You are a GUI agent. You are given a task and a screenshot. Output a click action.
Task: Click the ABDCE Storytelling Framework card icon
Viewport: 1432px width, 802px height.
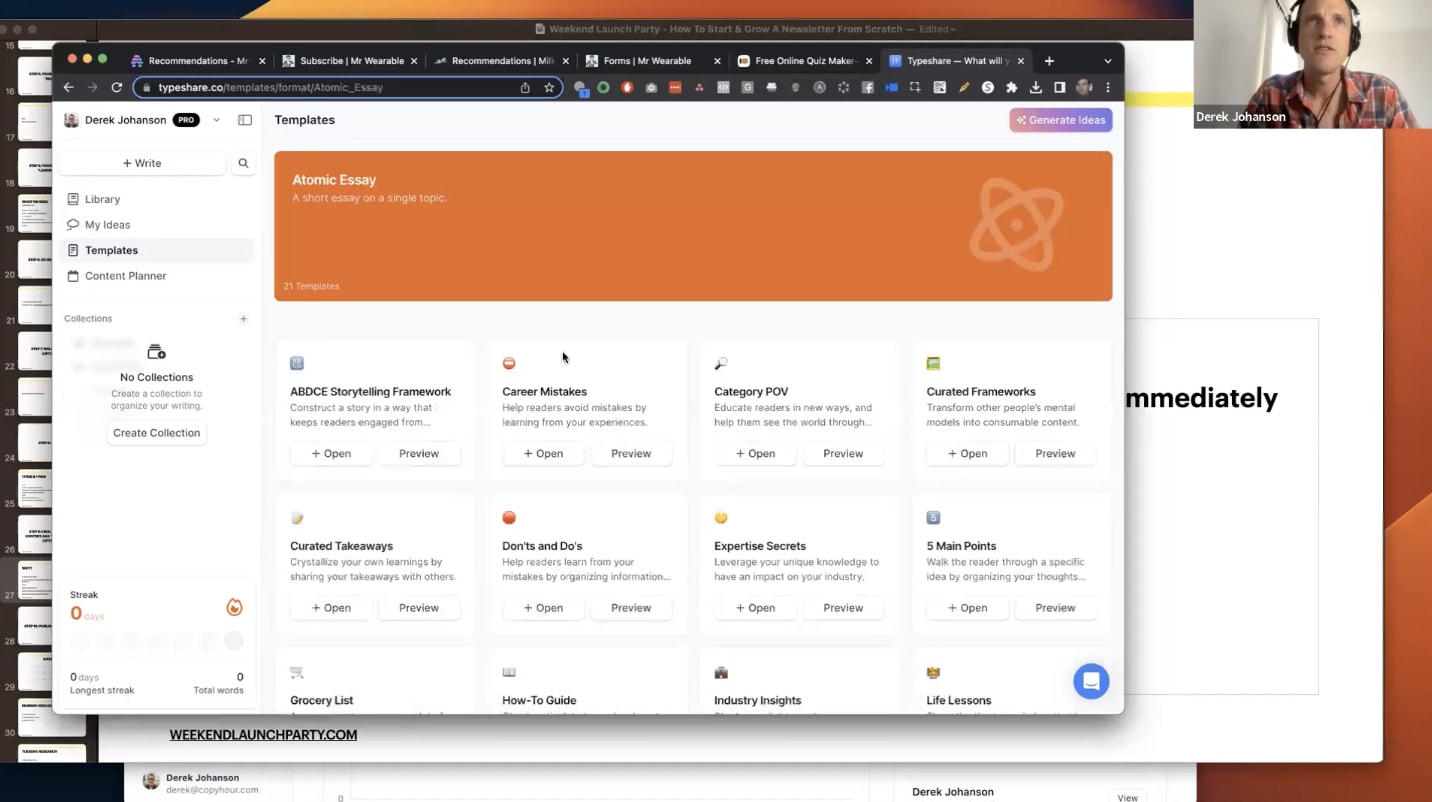(x=297, y=363)
